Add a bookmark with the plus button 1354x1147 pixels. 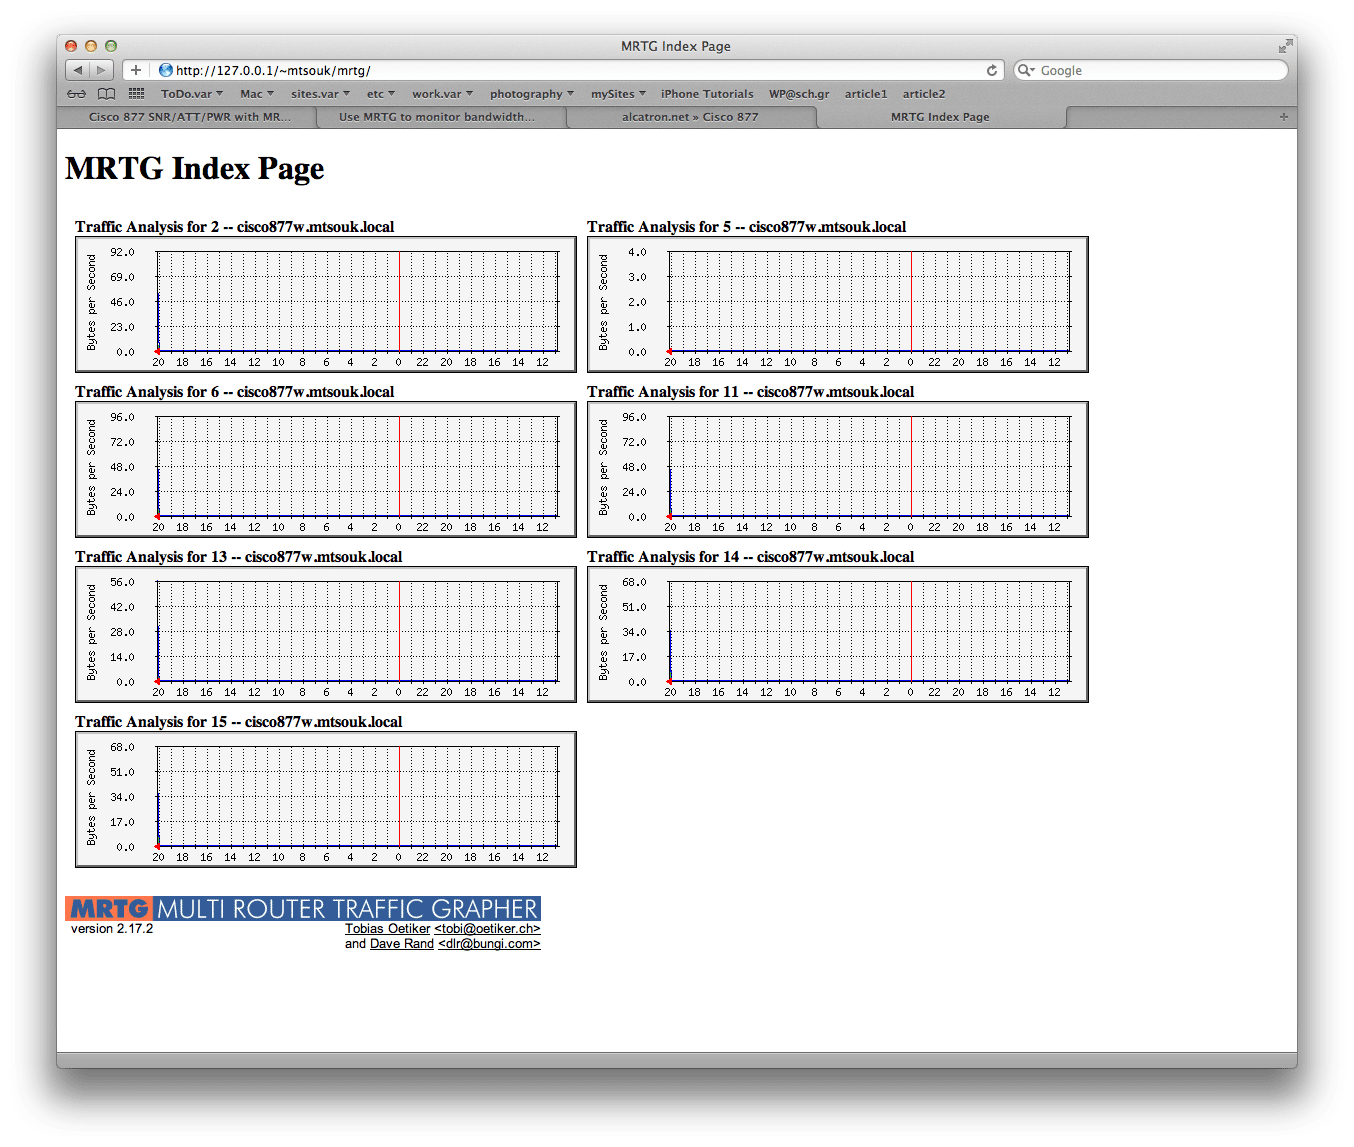click(136, 70)
